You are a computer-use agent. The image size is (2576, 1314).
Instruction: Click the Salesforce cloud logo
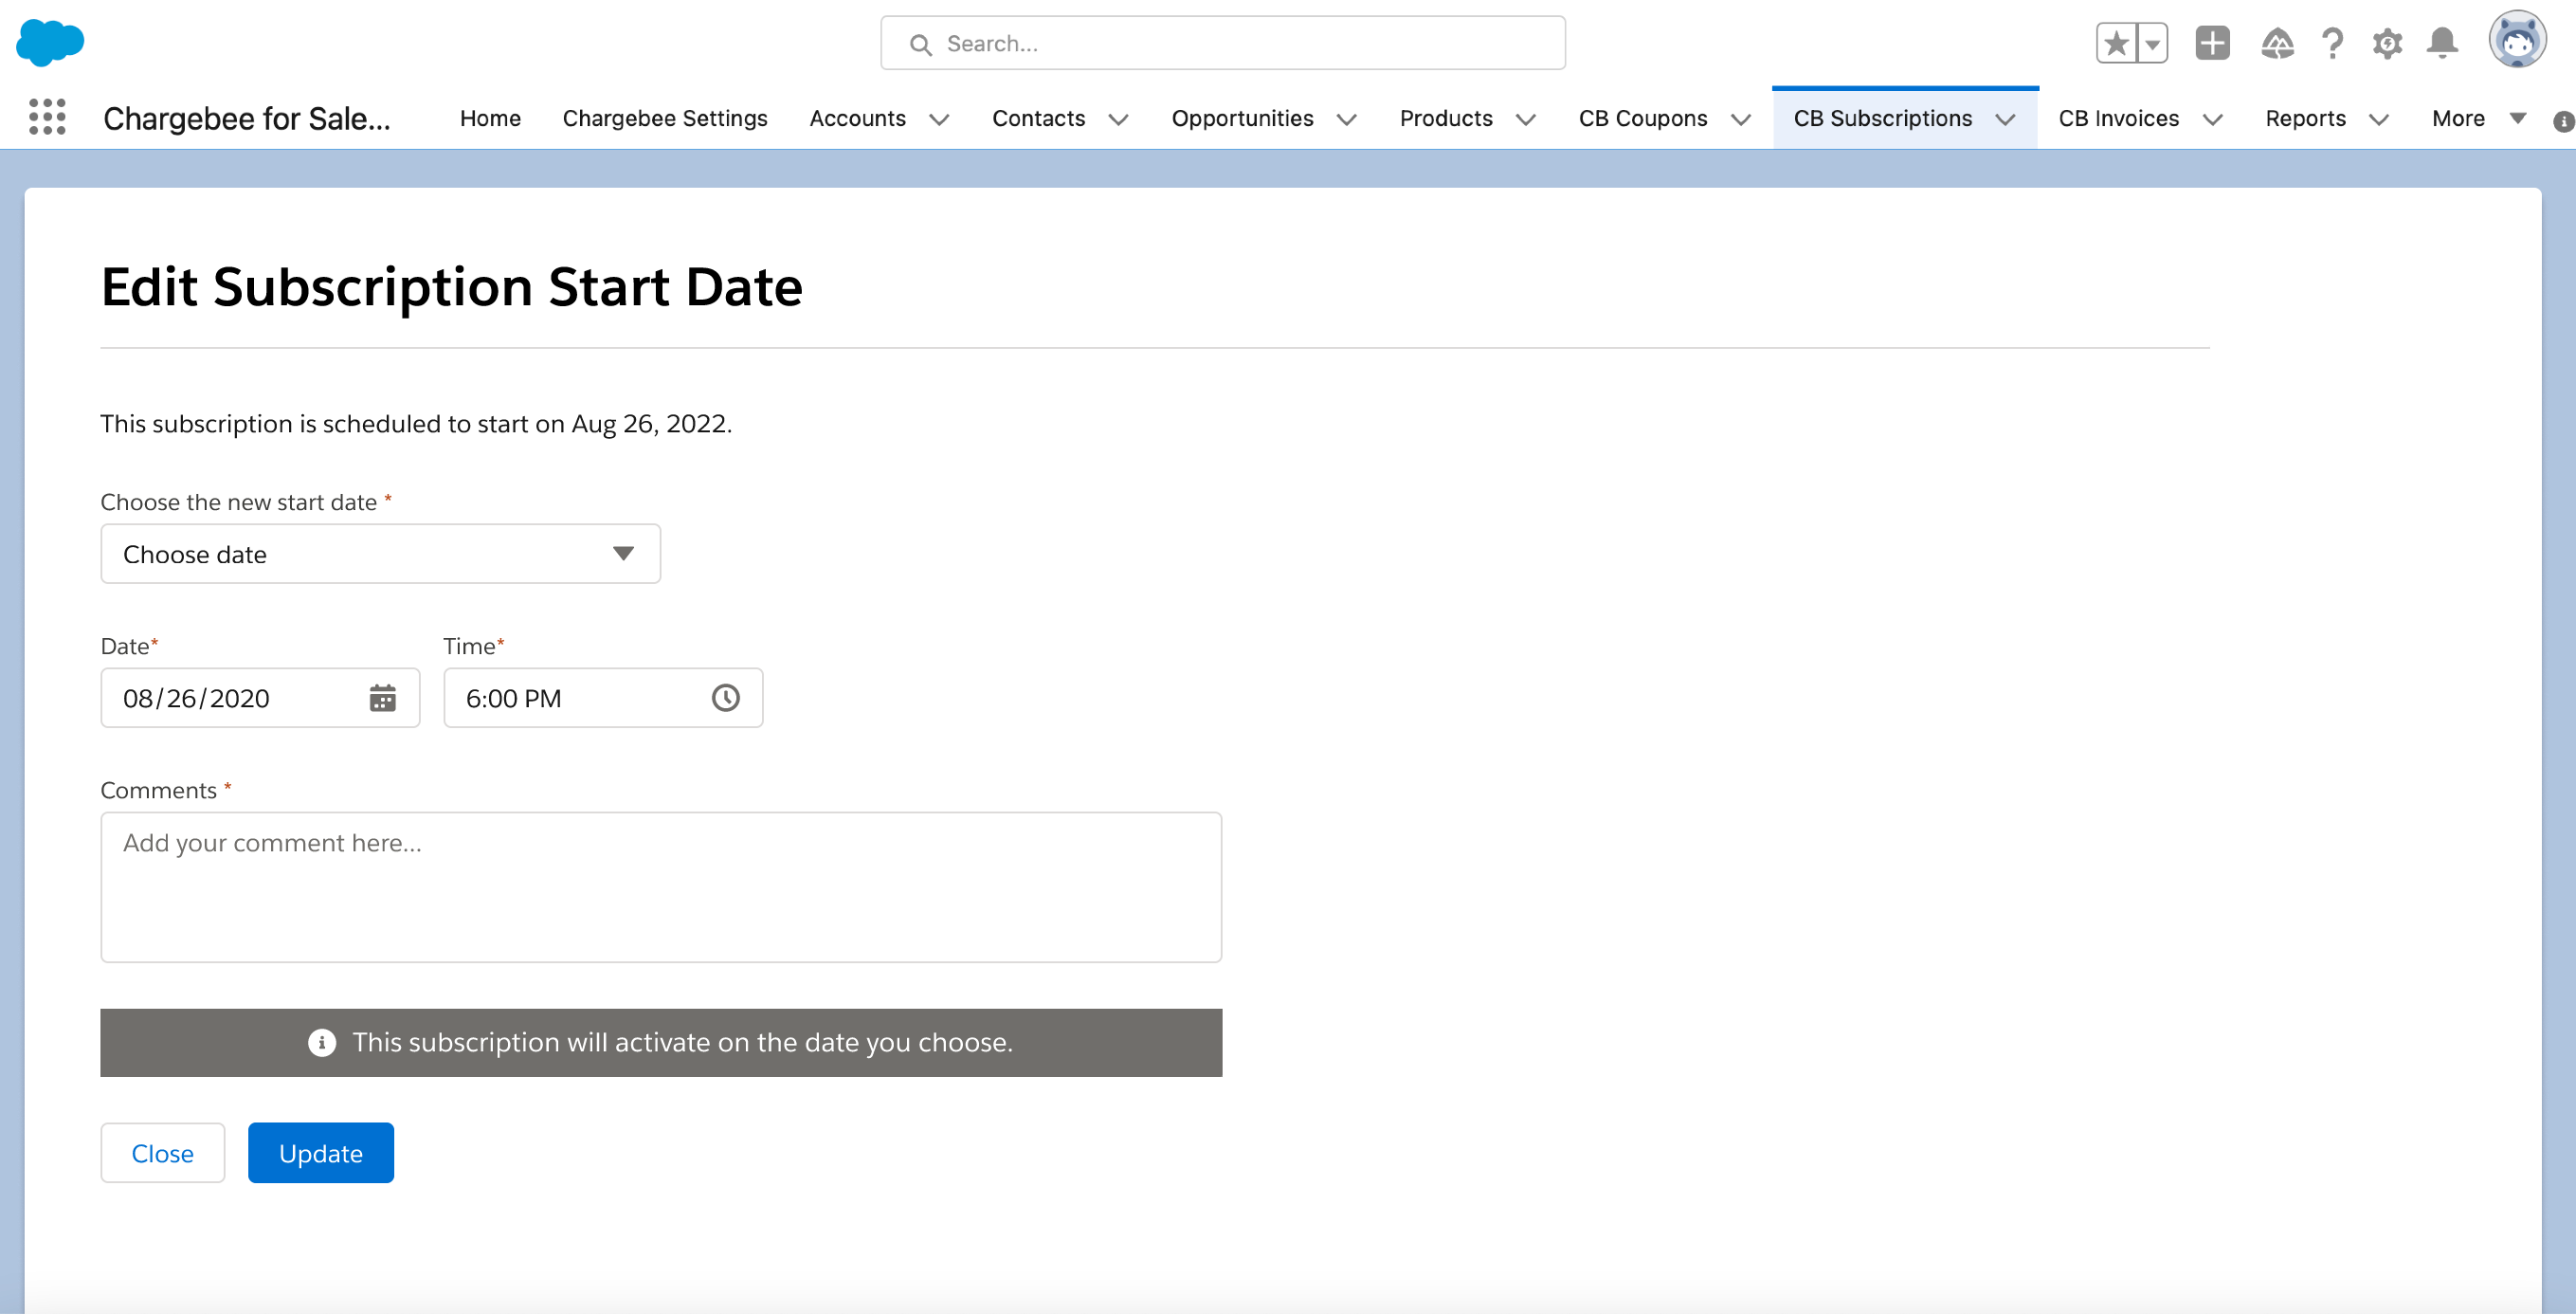click(x=50, y=43)
